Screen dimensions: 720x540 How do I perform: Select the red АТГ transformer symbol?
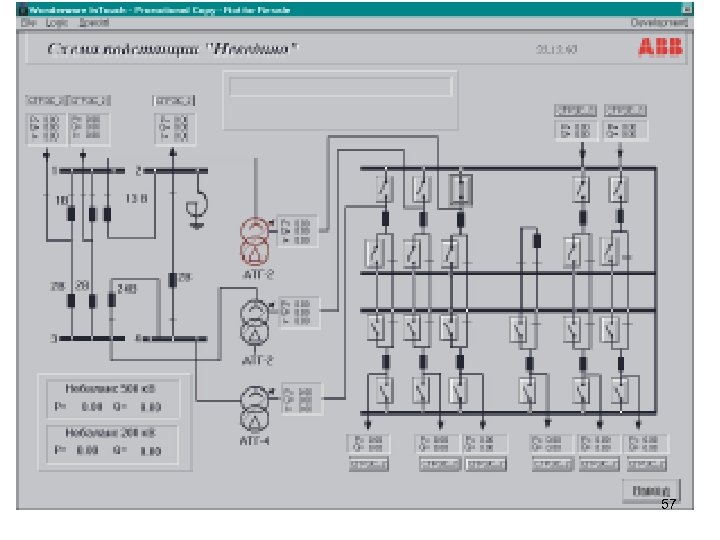[255, 242]
